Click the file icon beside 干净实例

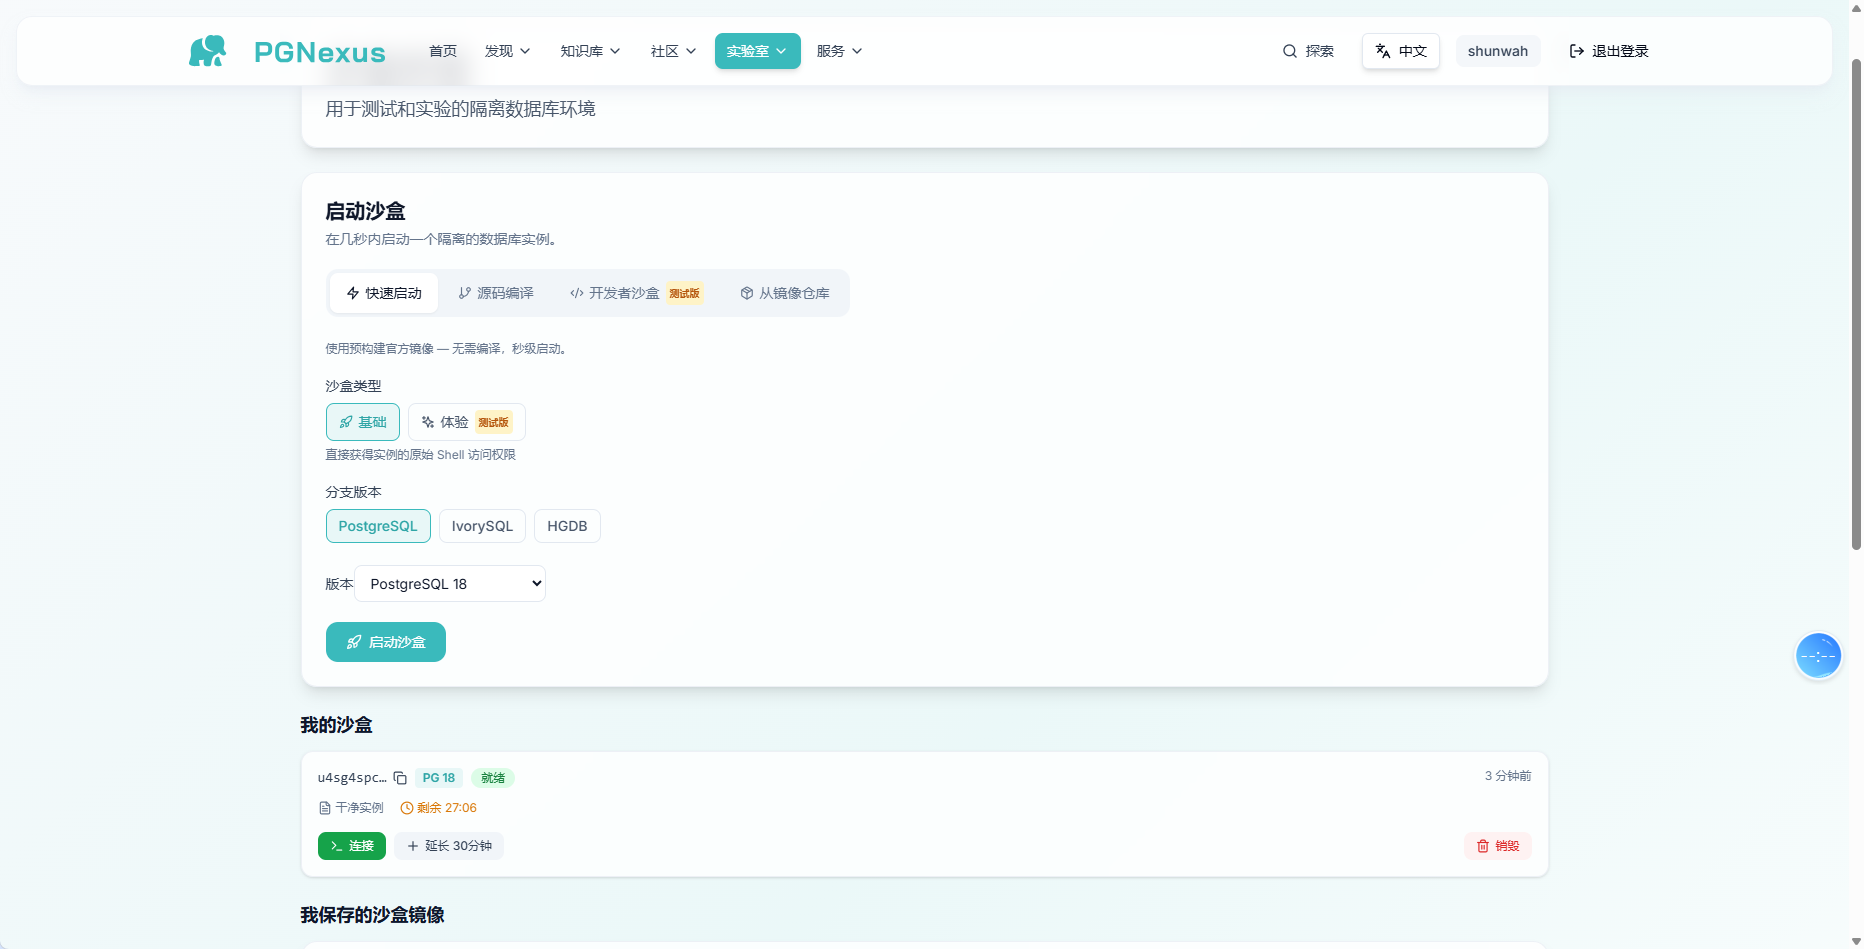324,808
